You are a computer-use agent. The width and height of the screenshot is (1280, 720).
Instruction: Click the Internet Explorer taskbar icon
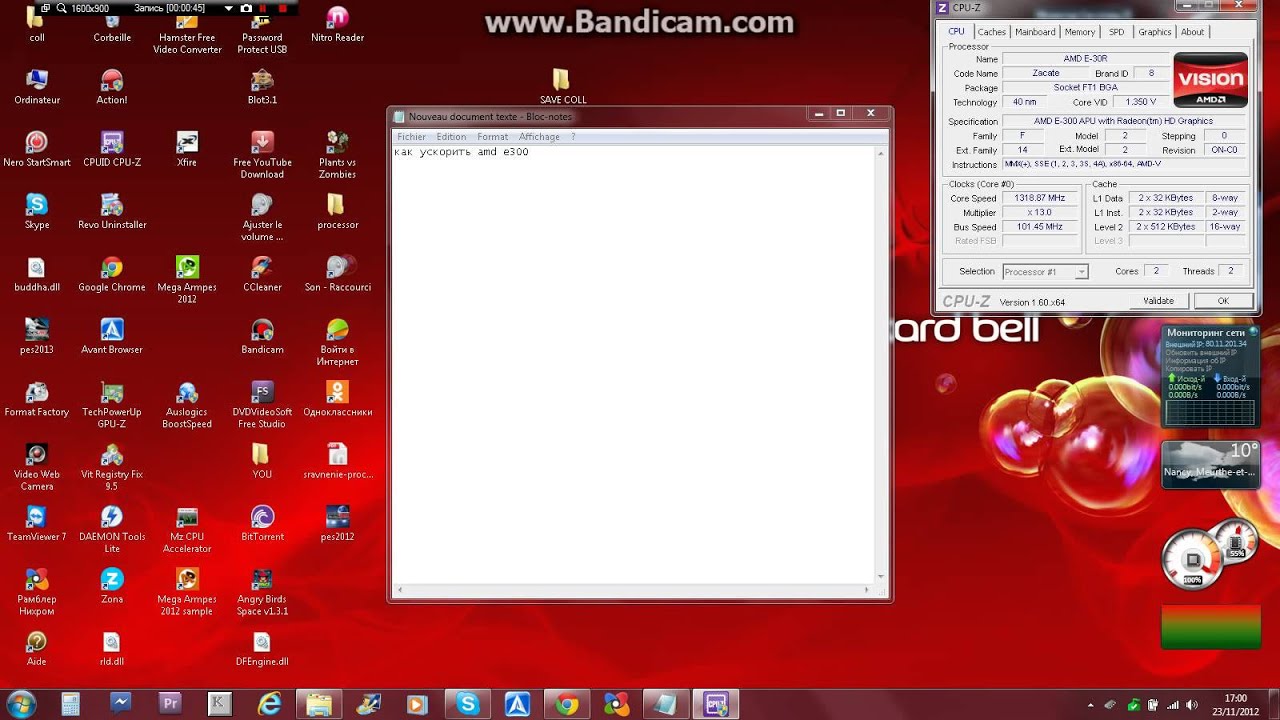269,704
